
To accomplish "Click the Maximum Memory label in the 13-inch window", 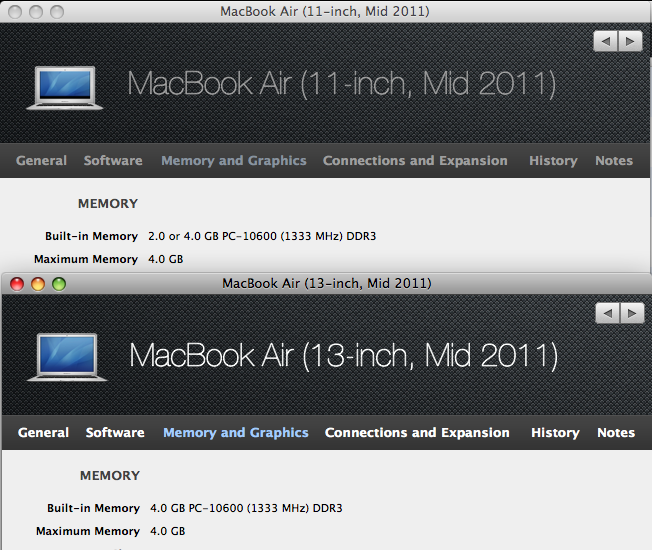I will click(88, 531).
